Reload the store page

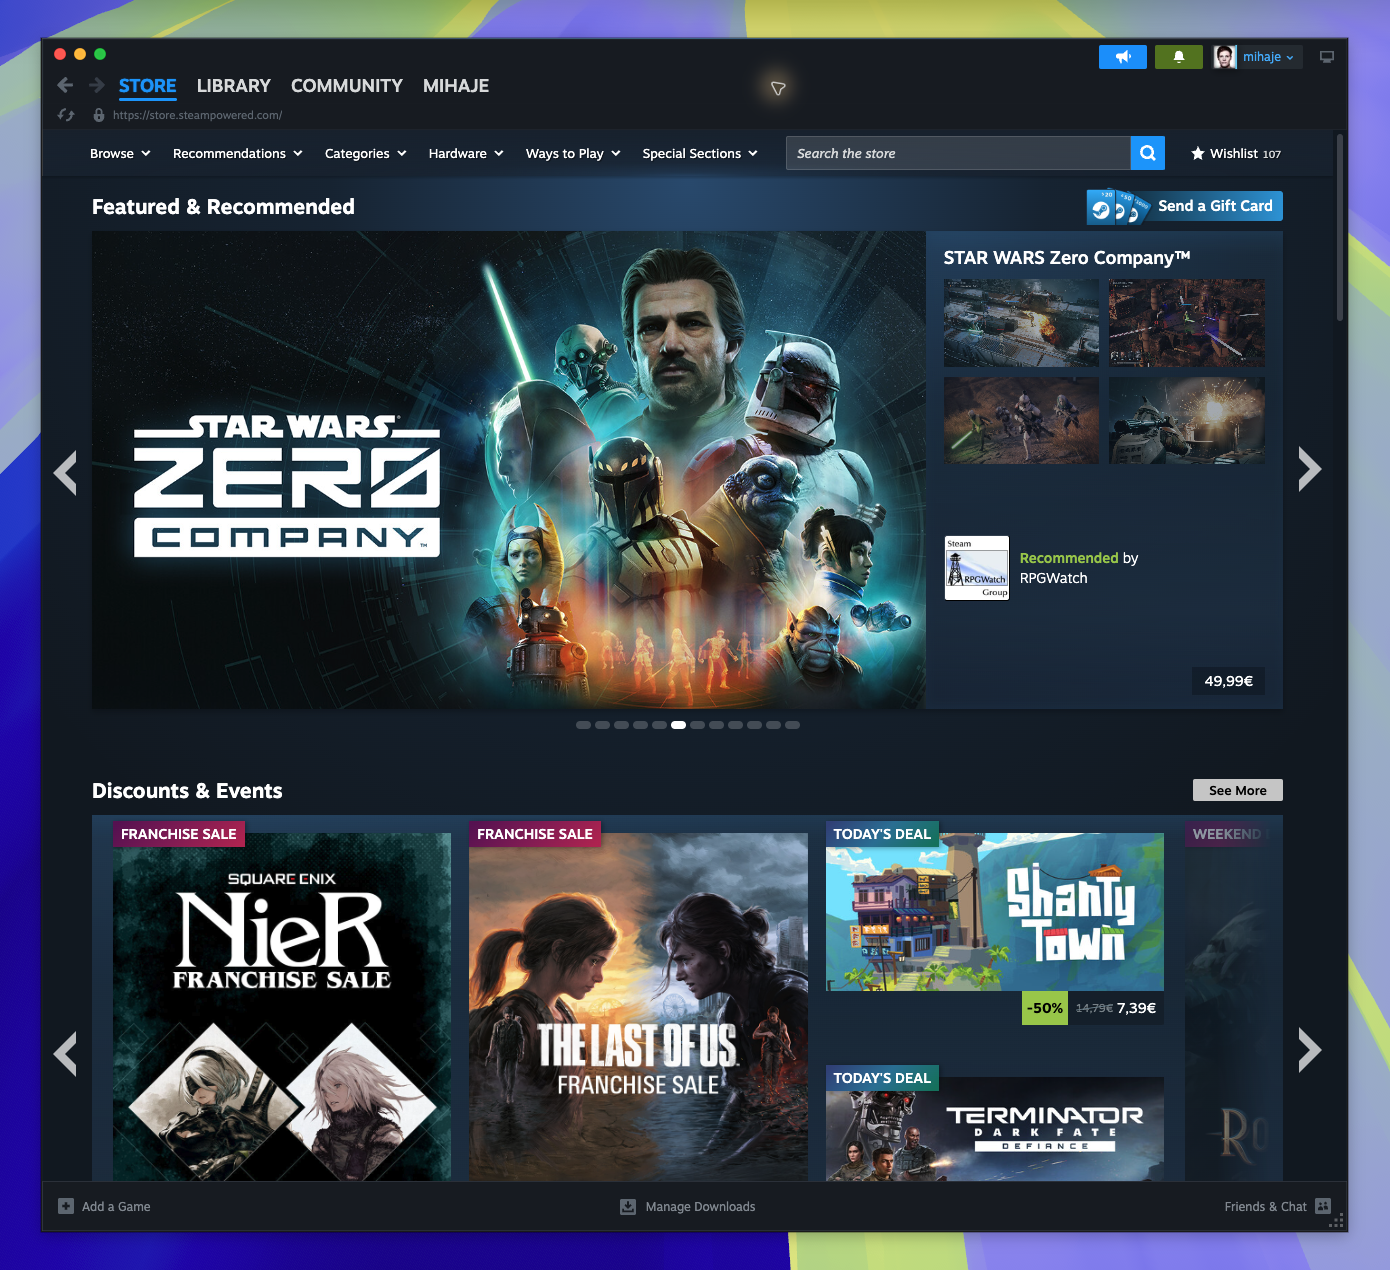click(66, 115)
